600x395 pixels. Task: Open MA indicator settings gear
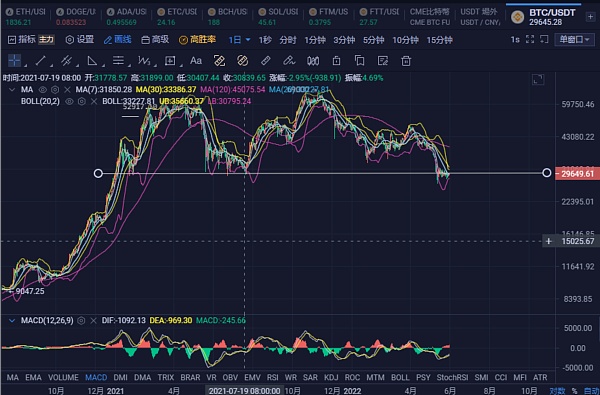pos(55,90)
